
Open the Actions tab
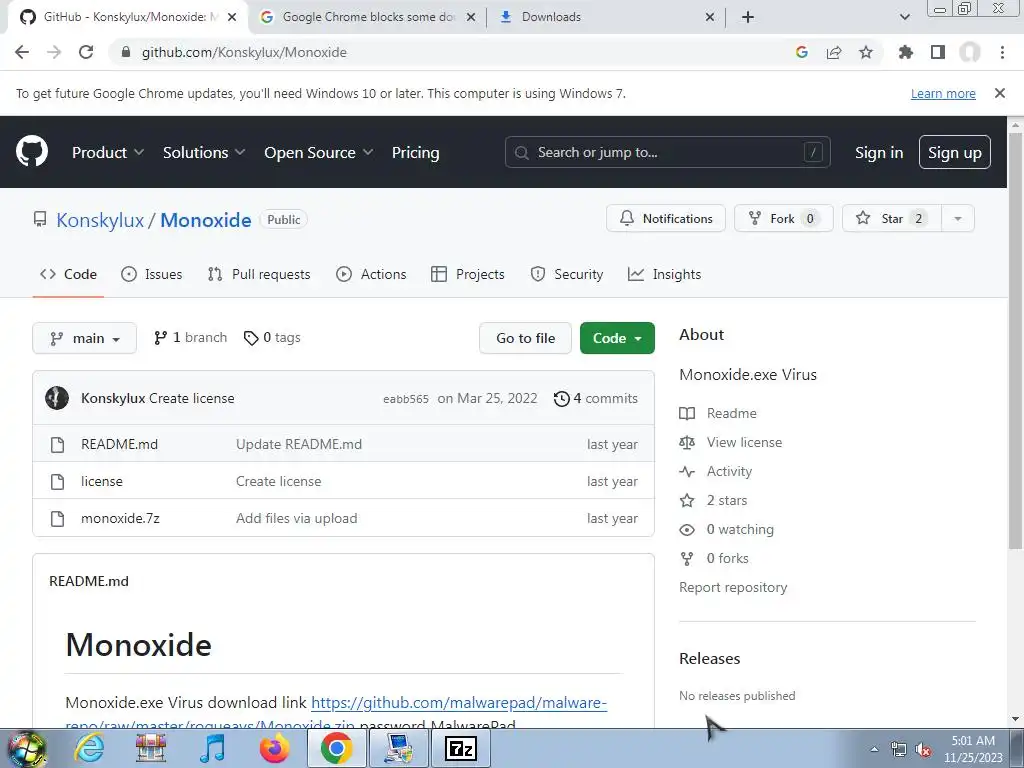pos(371,274)
